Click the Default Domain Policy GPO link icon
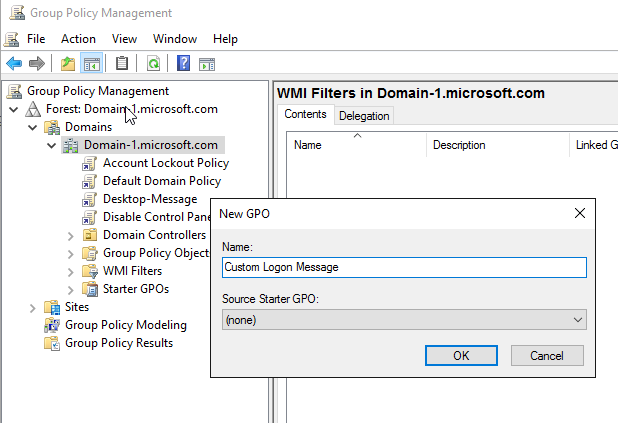Viewport: 618px width, 423px height. 89,181
